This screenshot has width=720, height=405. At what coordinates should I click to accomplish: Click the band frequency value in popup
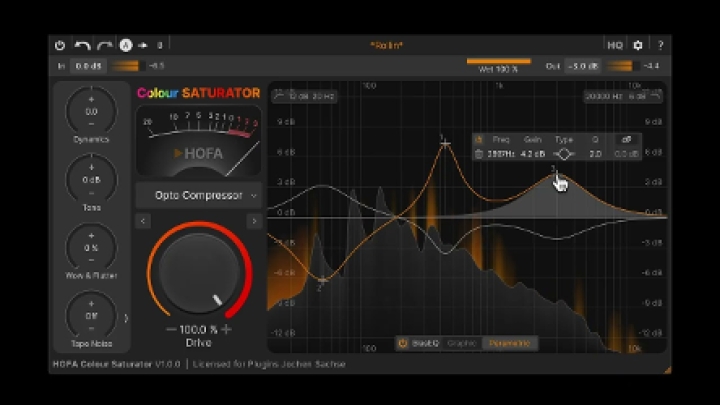(501, 154)
